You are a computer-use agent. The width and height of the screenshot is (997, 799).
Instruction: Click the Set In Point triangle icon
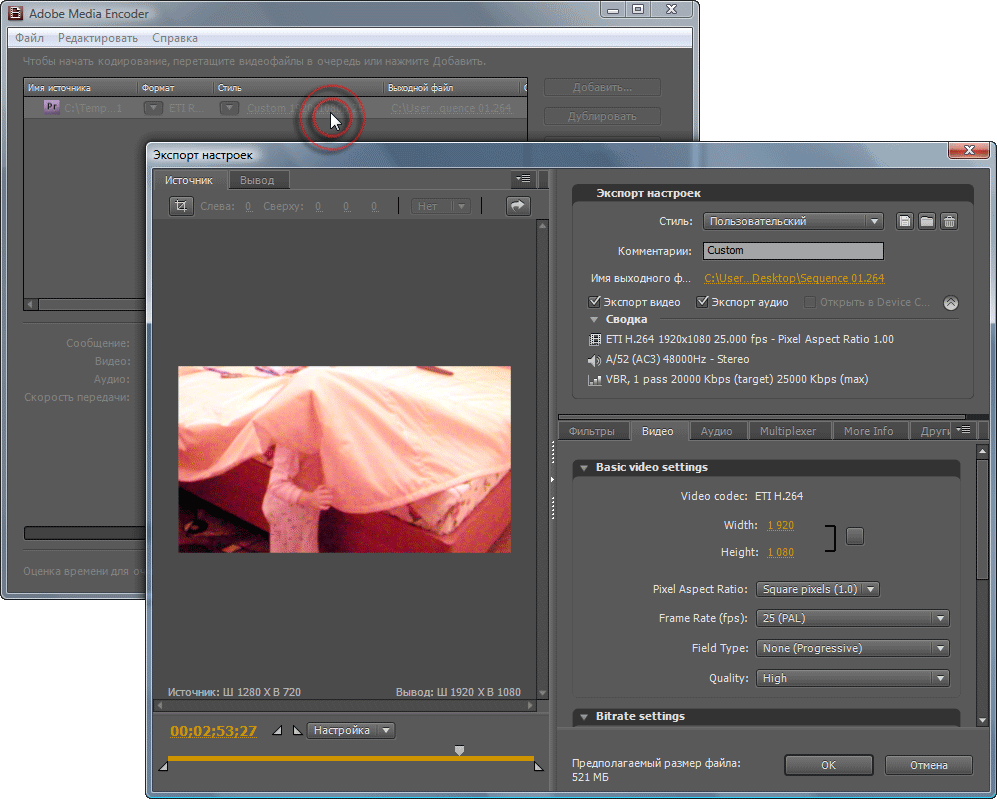tap(278, 731)
